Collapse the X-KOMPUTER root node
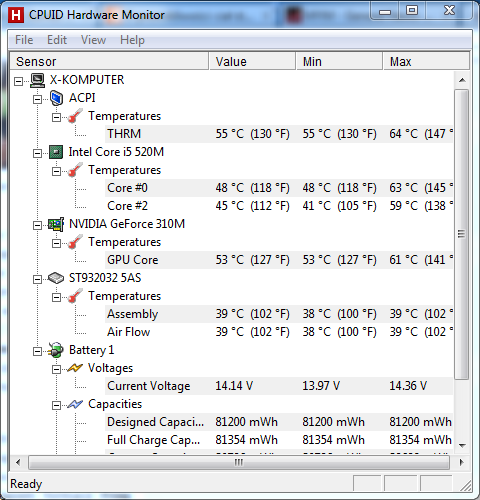Viewport: 480px width, 500px height. click(x=19, y=81)
